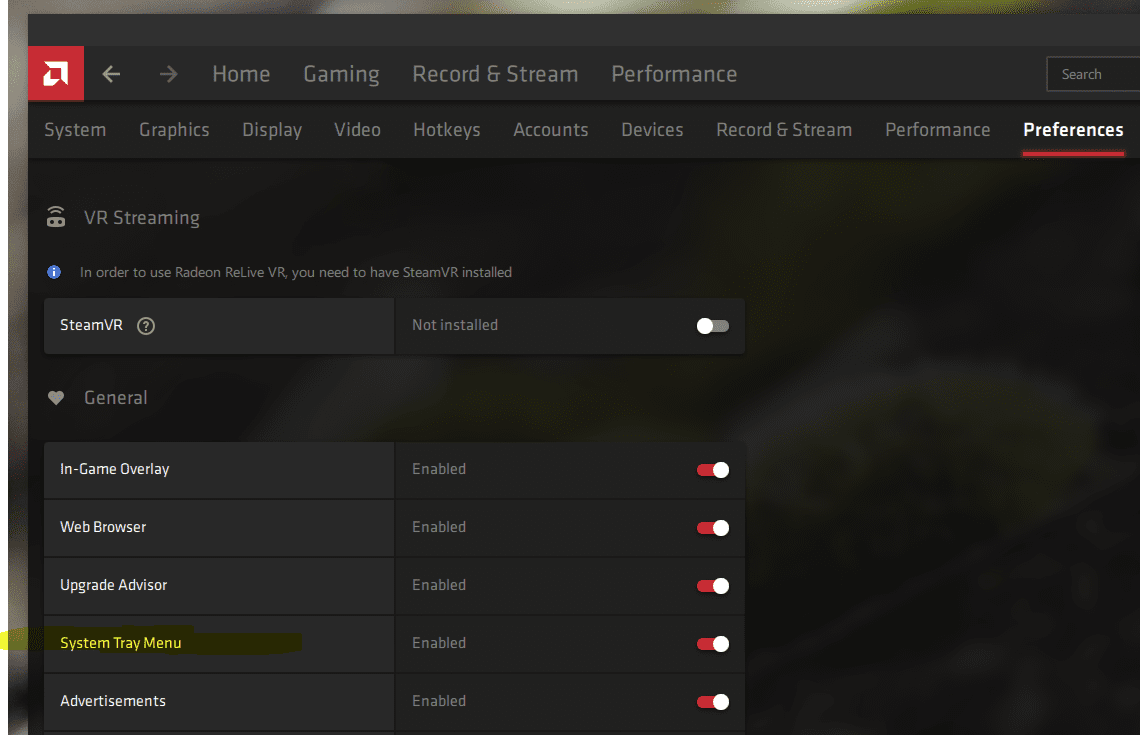Image resolution: width=1140 pixels, height=735 pixels.
Task: Open settings Record & Stream sub-tab
Action: 784,130
